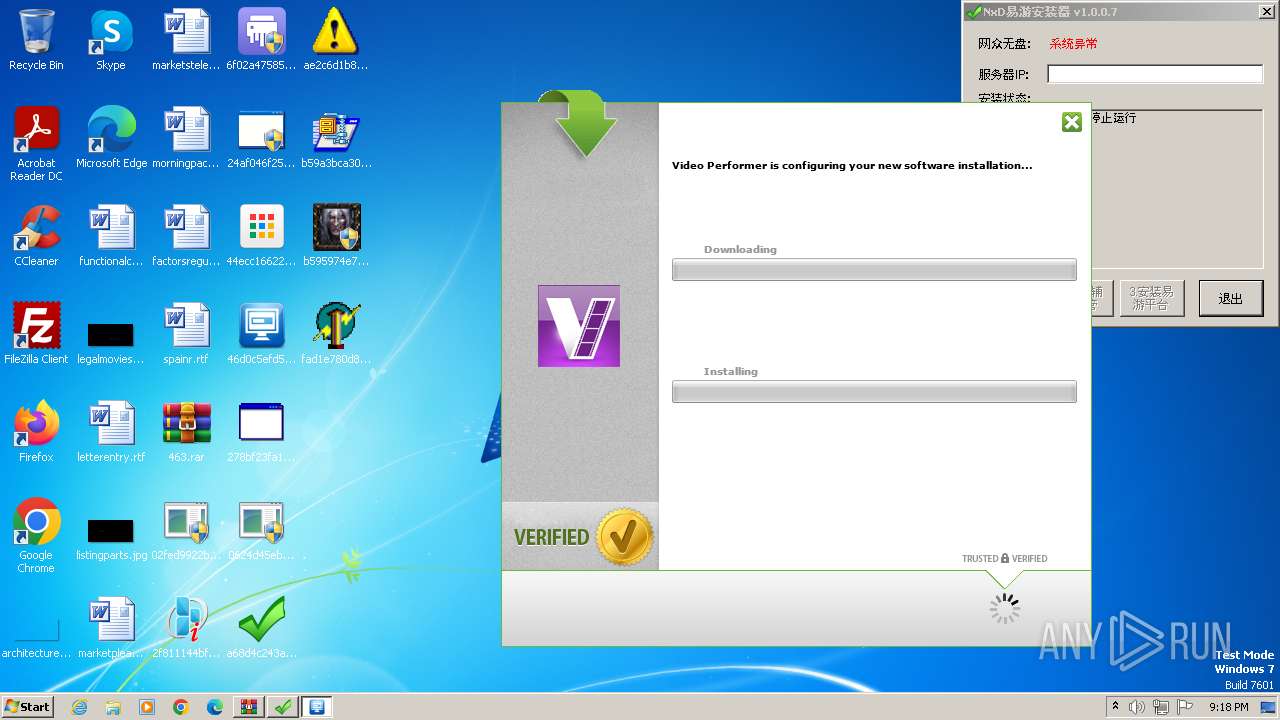Viewport: 1280px width, 720px height.
Task: Launch Edge from the taskbar
Action: [x=215, y=707]
